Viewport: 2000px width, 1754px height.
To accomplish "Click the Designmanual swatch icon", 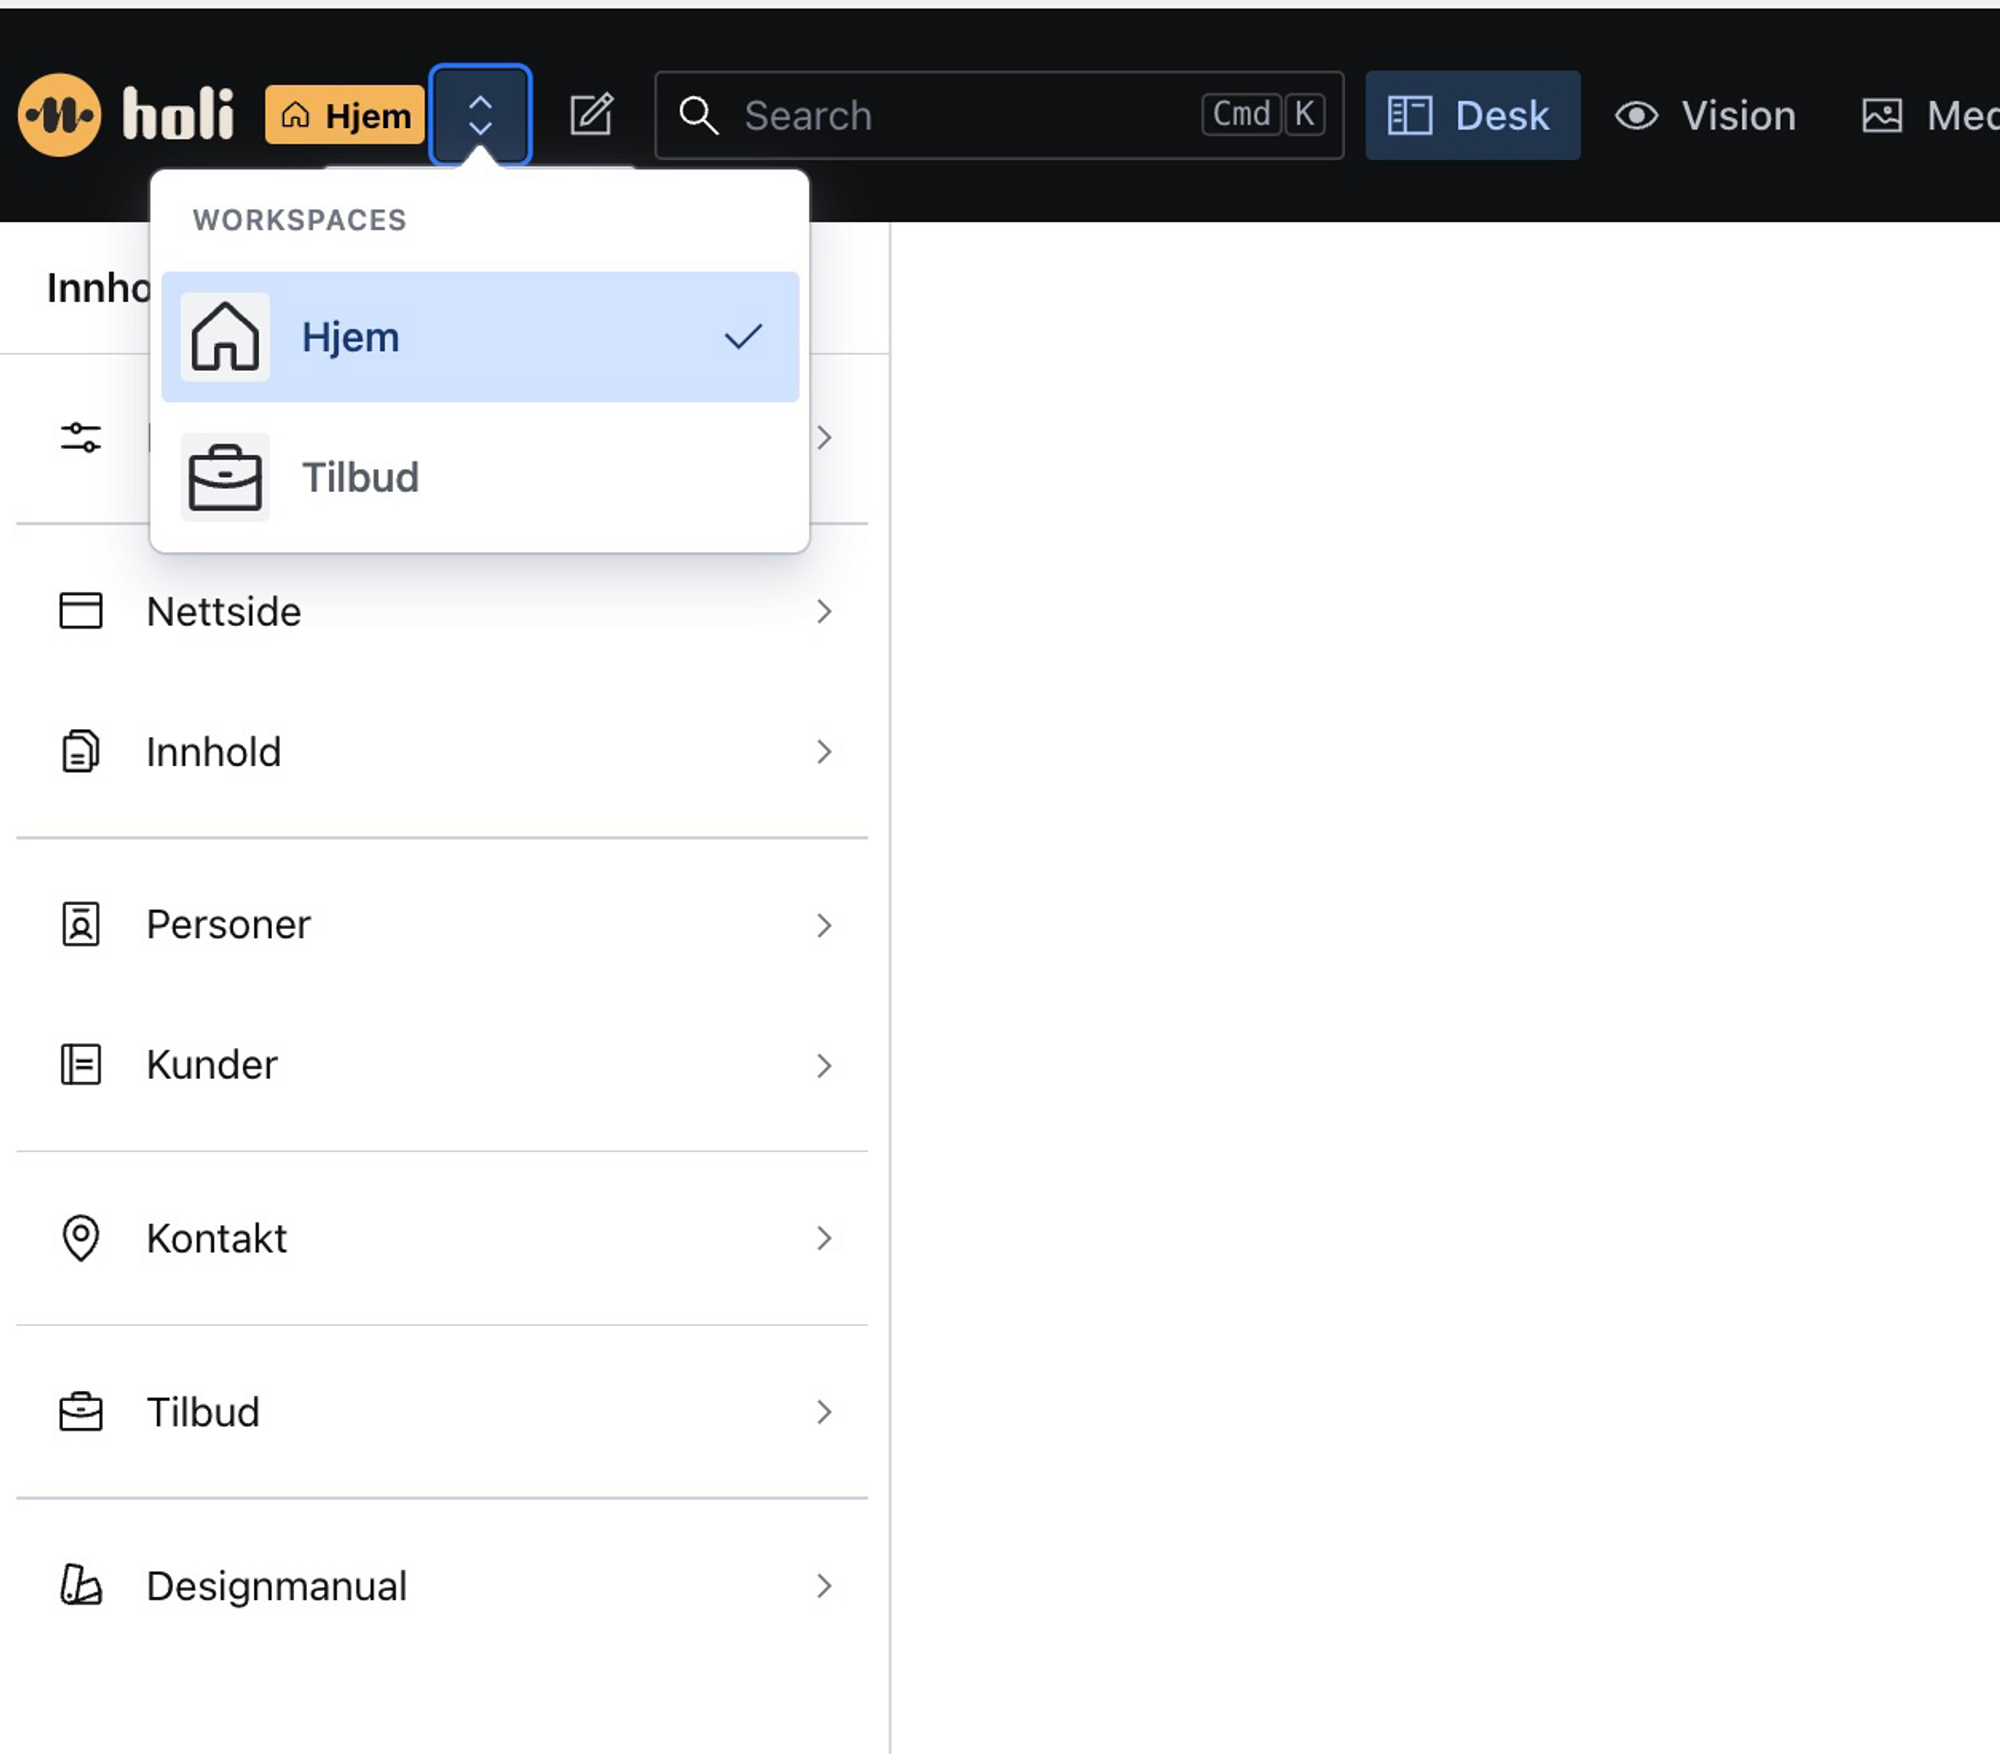I will coord(81,1585).
